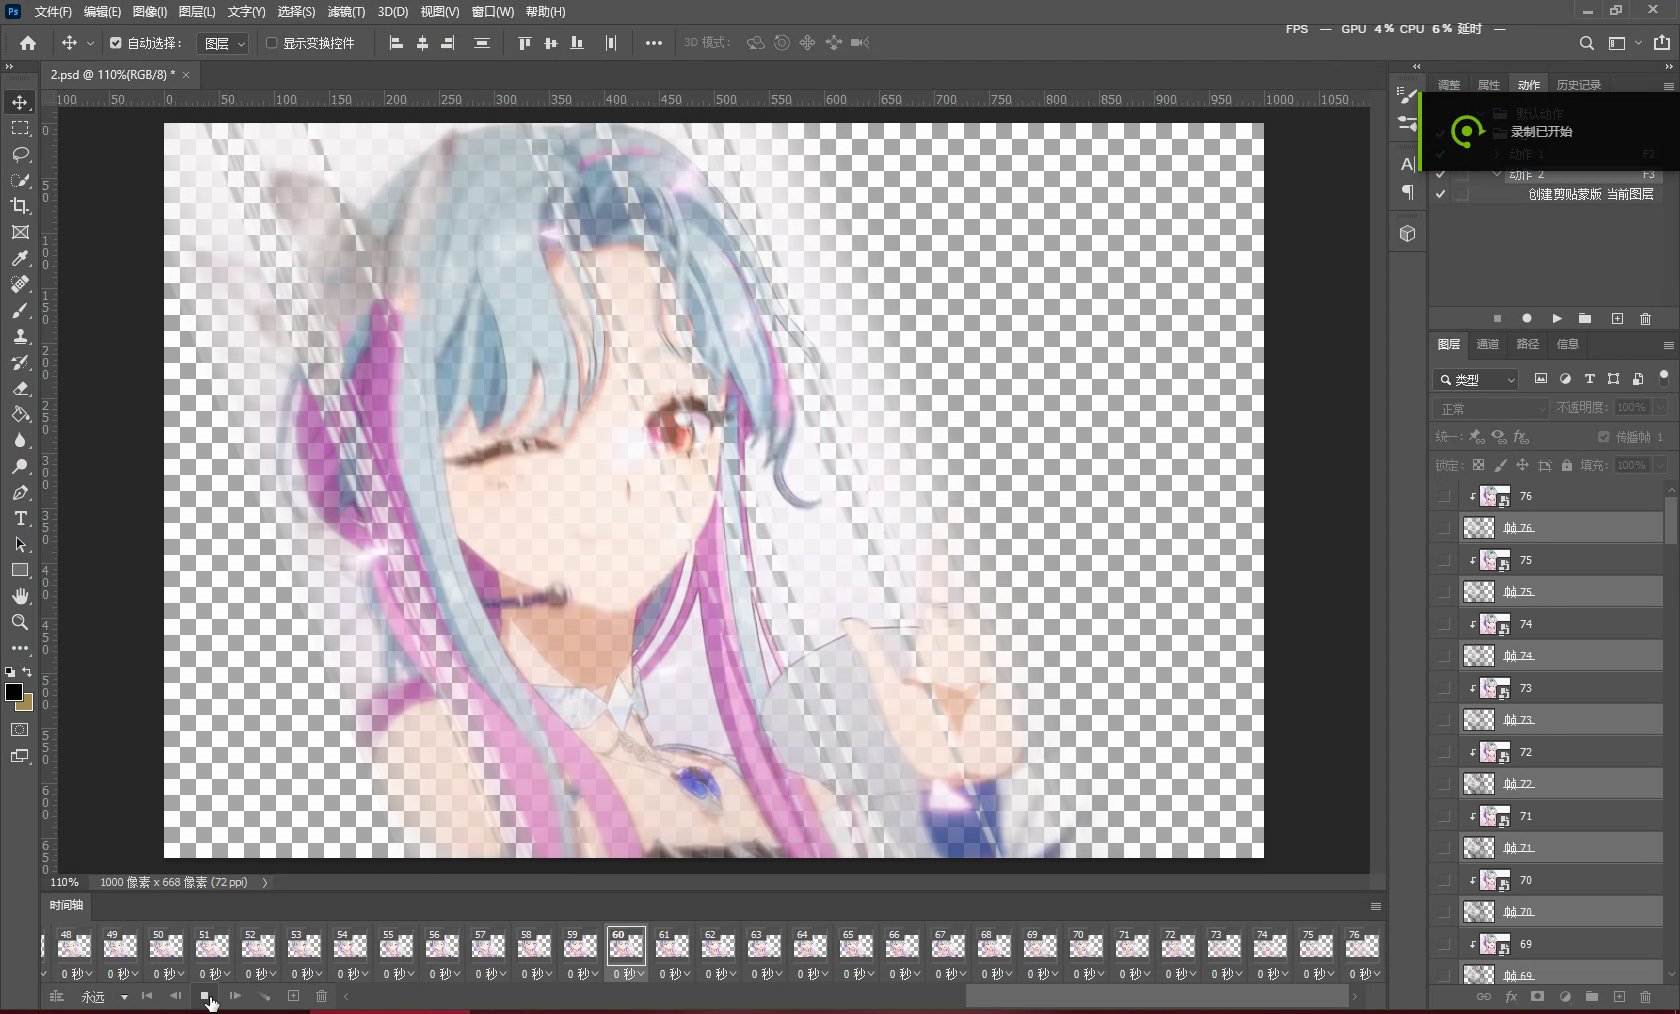Begin recording in Actions panel

point(1526,319)
